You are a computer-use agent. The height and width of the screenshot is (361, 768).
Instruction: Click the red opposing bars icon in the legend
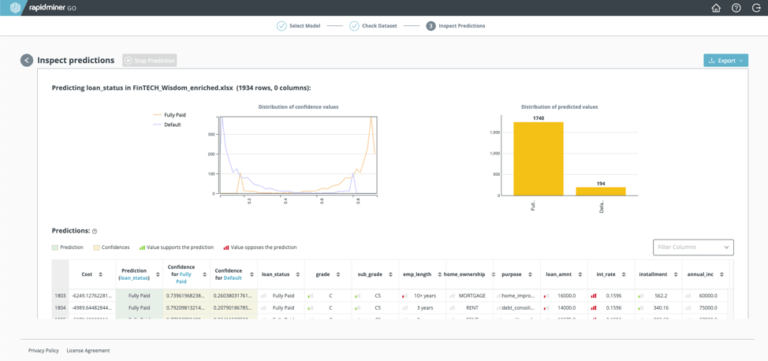coord(226,247)
